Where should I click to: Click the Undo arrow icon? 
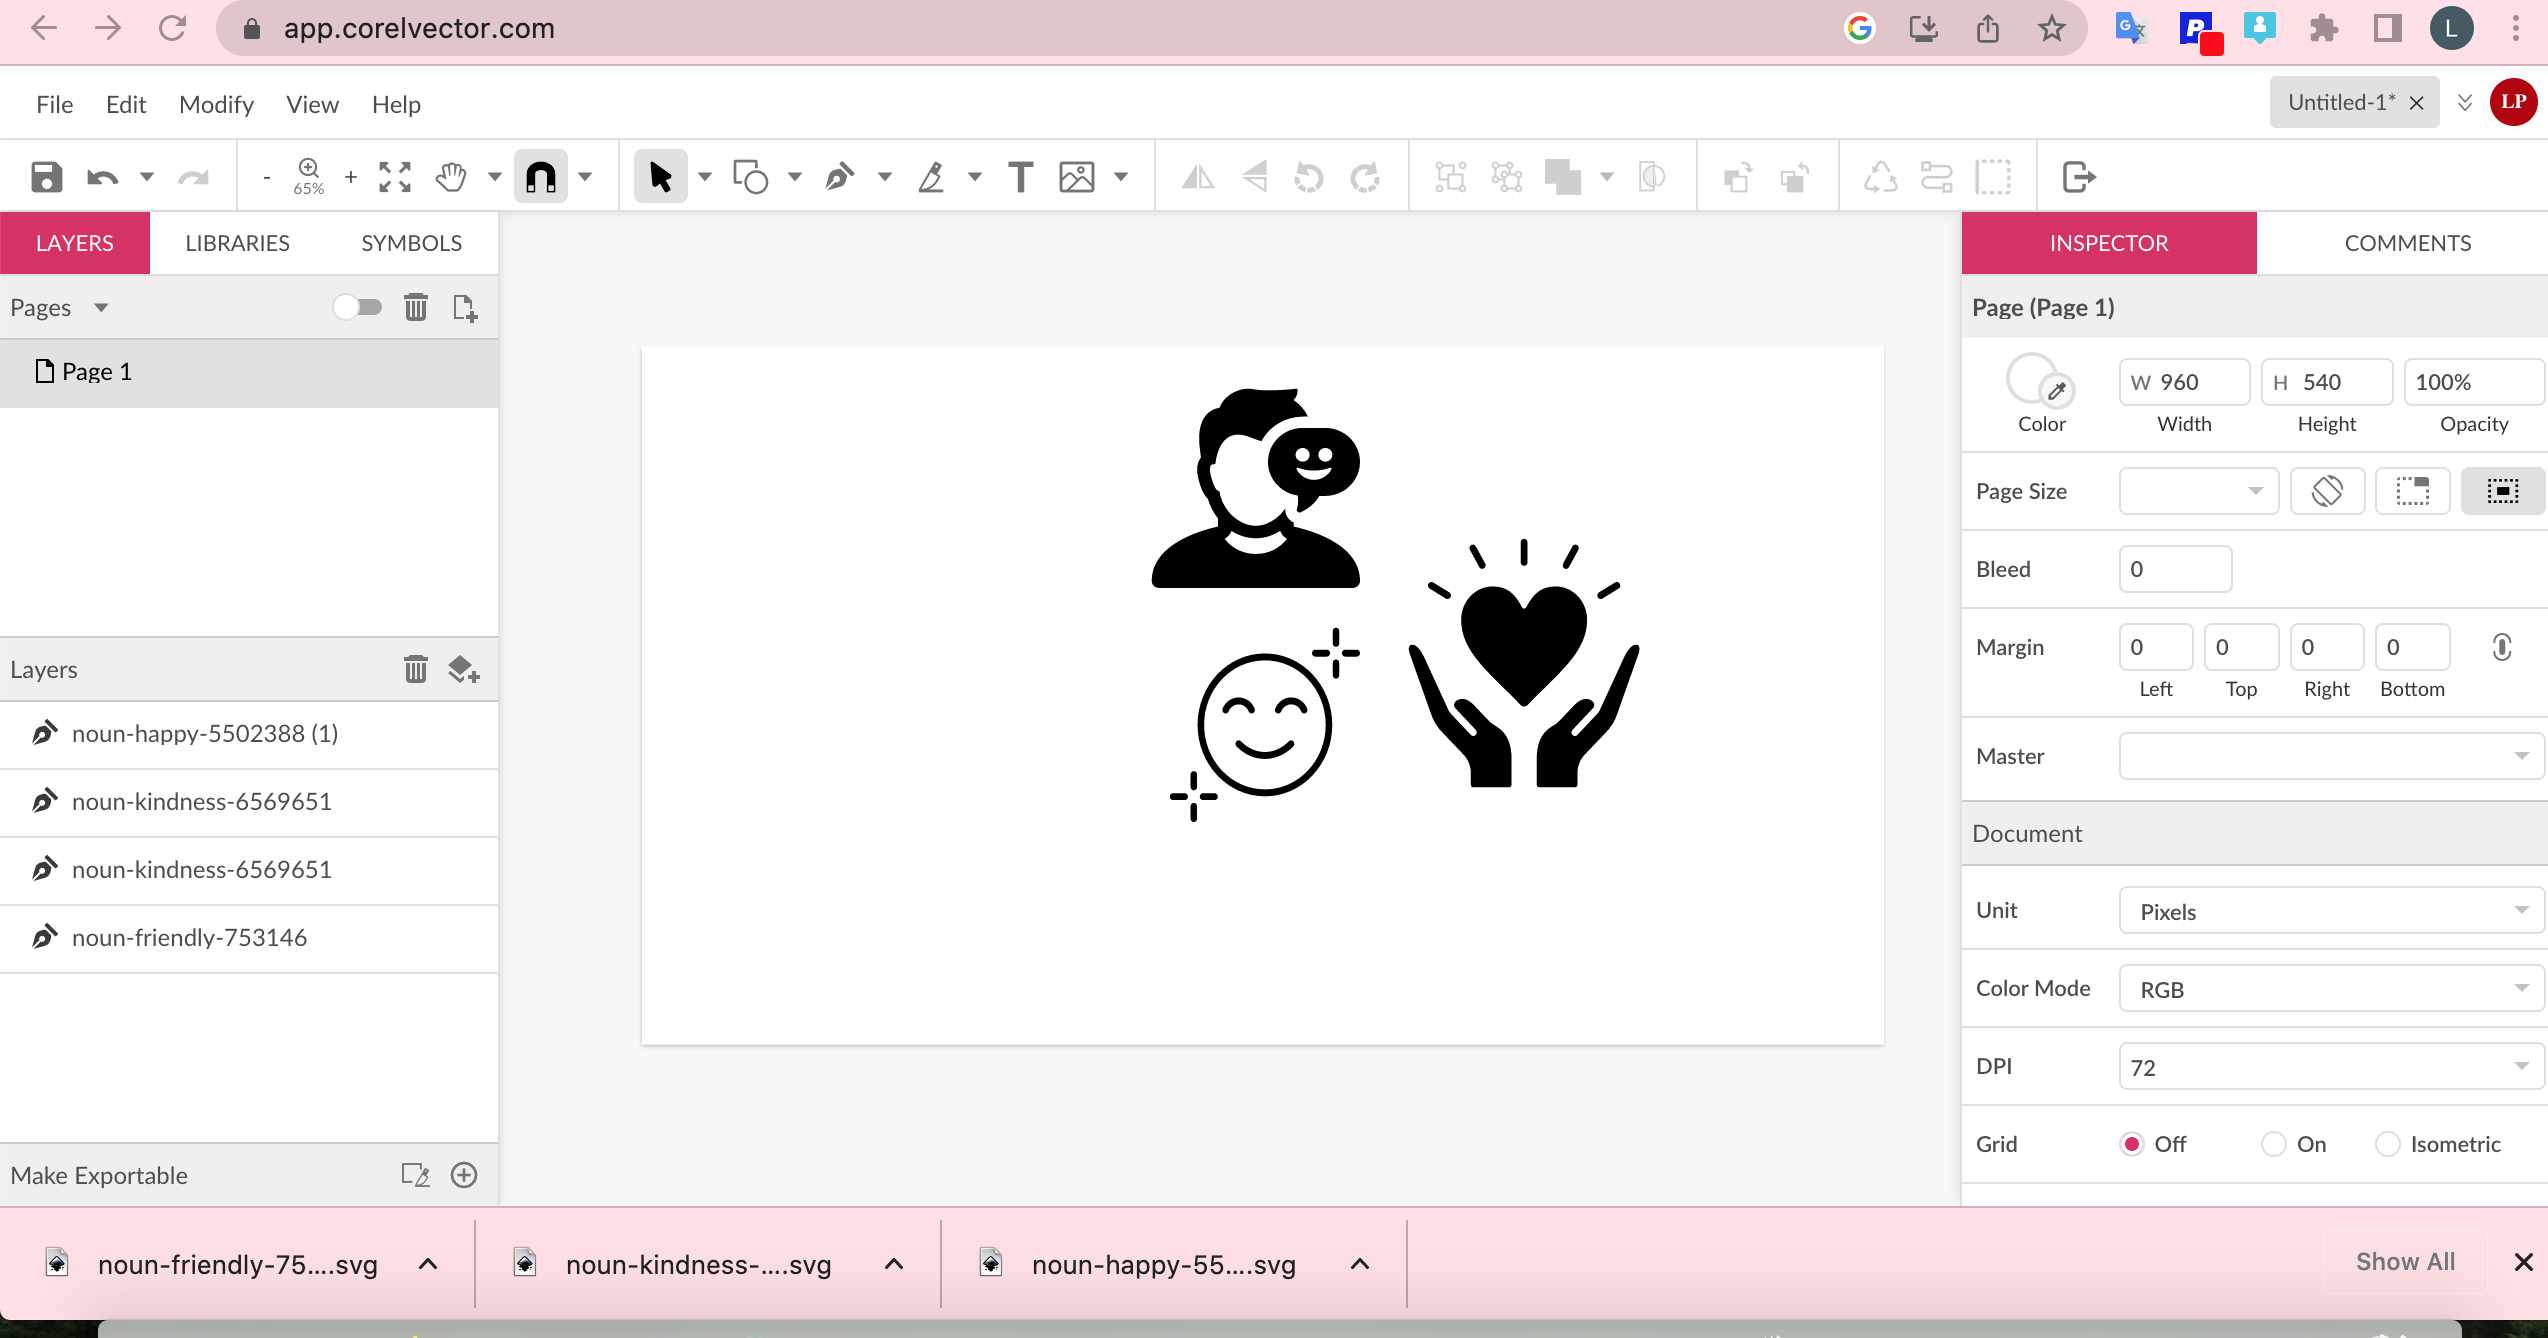point(102,177)
